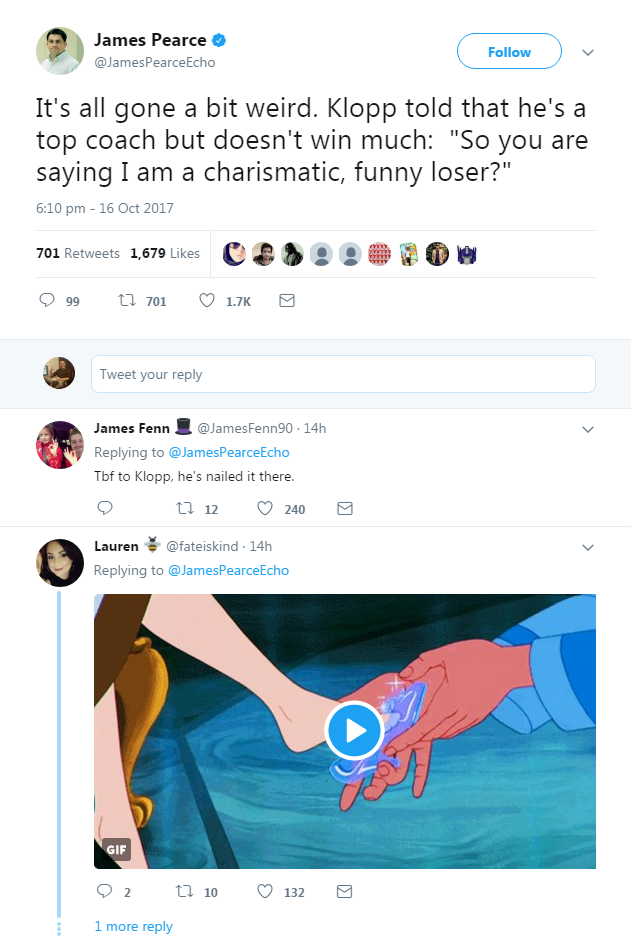The height and width of the screenshot is (941, 631).
Task: Like Lauren's GIF tweet with 132
Action: 265,891
